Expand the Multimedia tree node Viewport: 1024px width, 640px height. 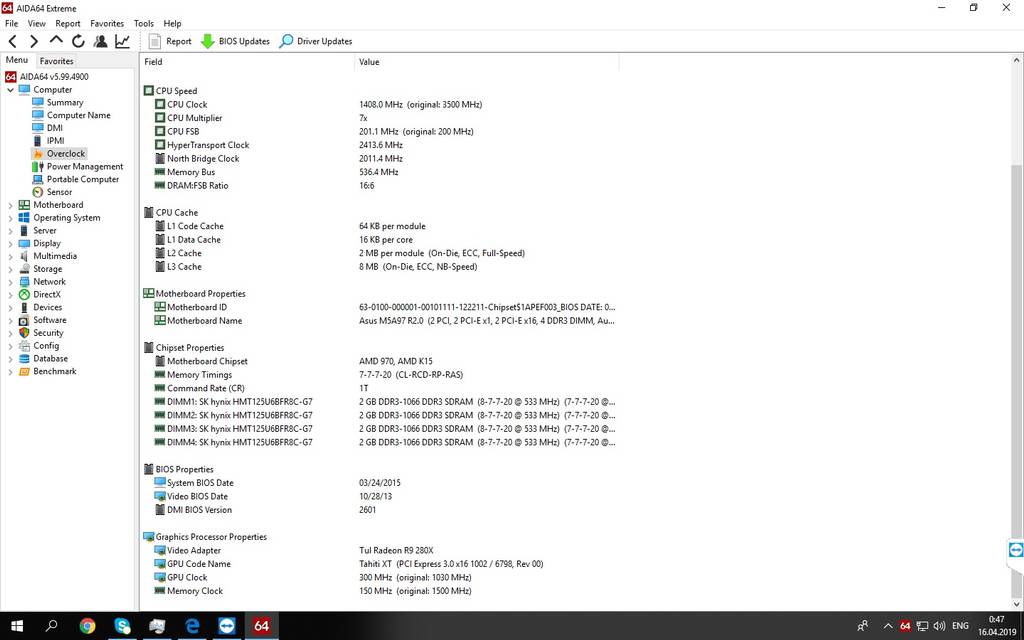pyautogui.click(x=10, y=256)
